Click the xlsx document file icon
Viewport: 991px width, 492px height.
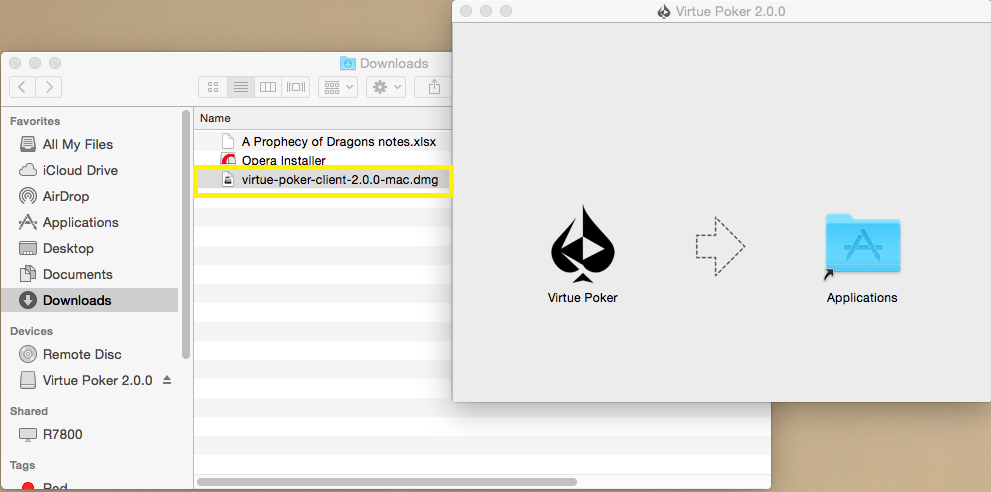coord(228,141)
